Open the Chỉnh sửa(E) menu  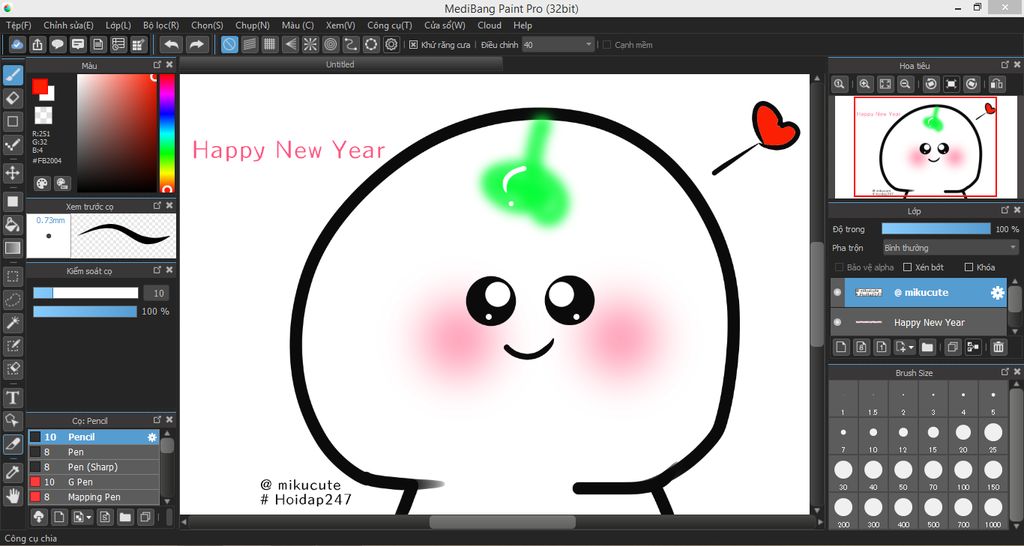[69, 25]
